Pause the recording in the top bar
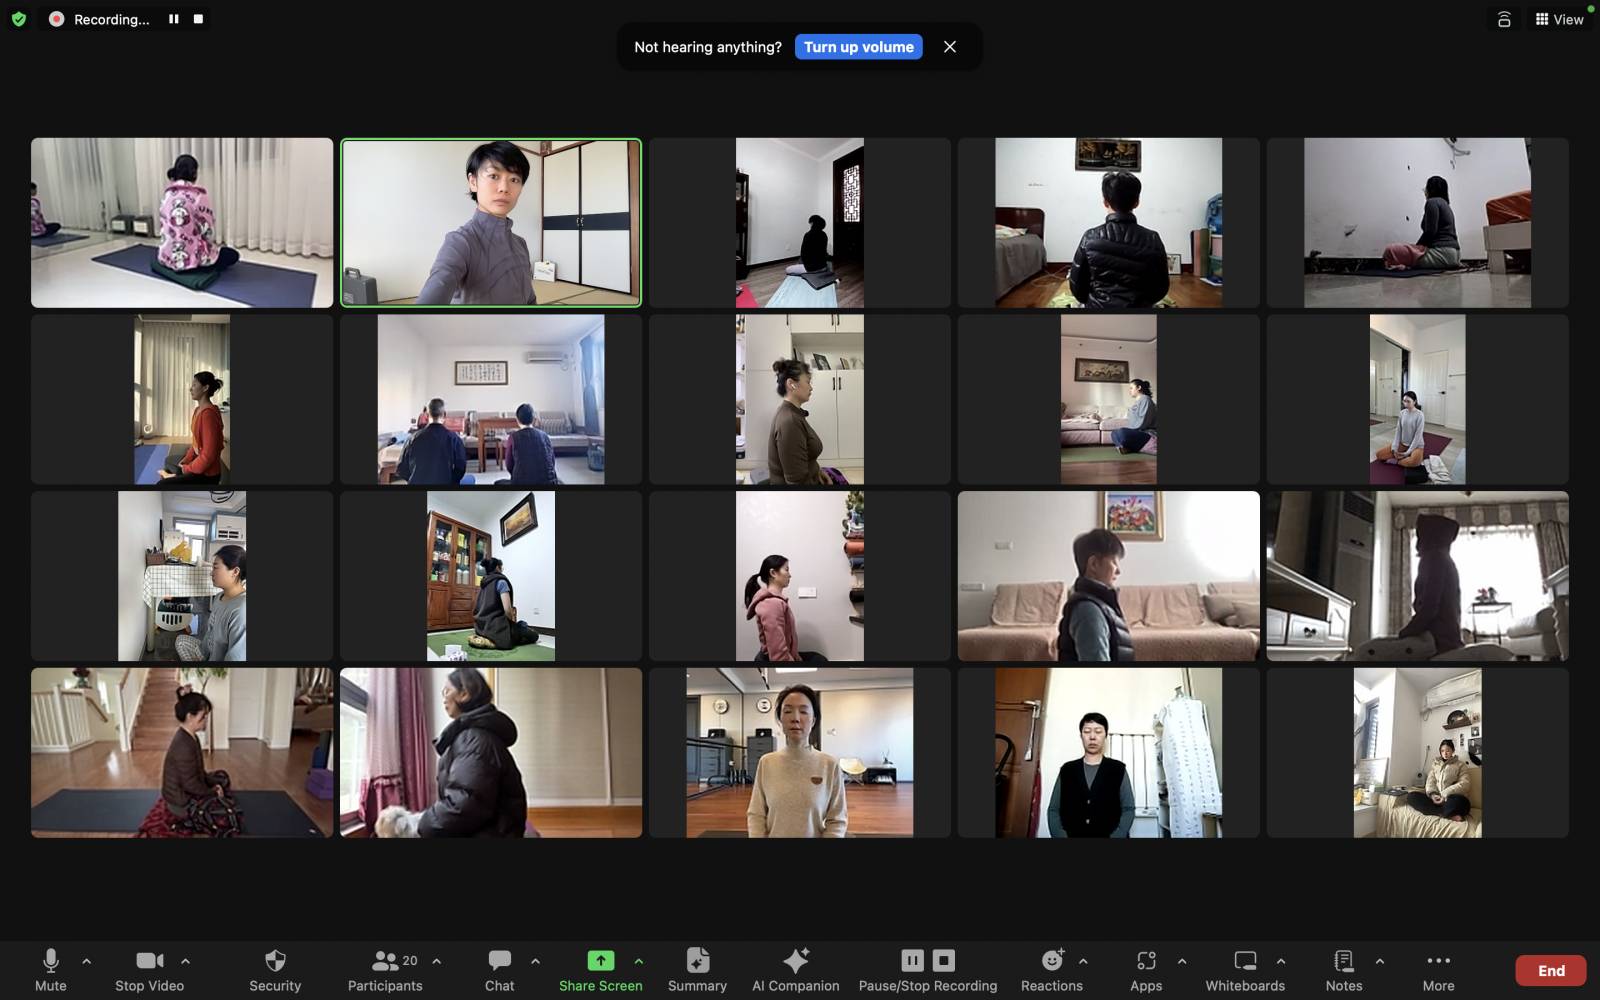The image size is (1600, 1000). point(174,19)
